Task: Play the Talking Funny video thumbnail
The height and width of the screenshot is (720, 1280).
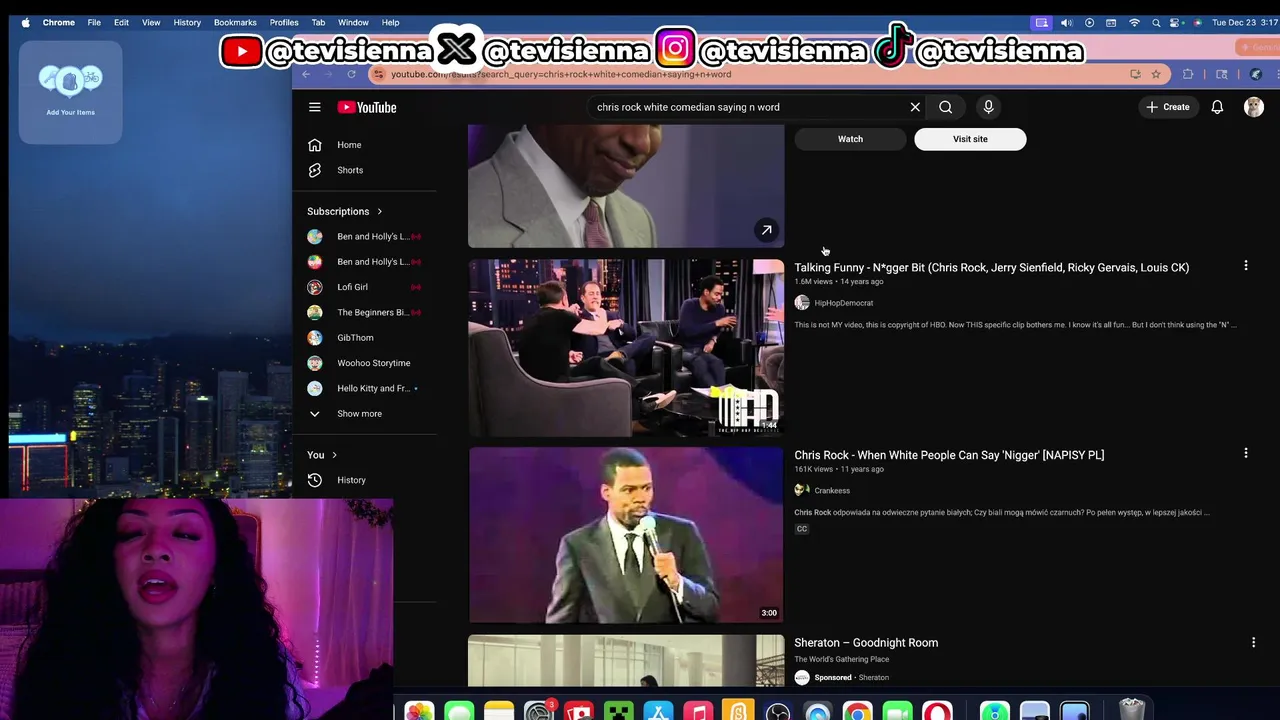Action: pyautogui.click(x=626, y=347)
